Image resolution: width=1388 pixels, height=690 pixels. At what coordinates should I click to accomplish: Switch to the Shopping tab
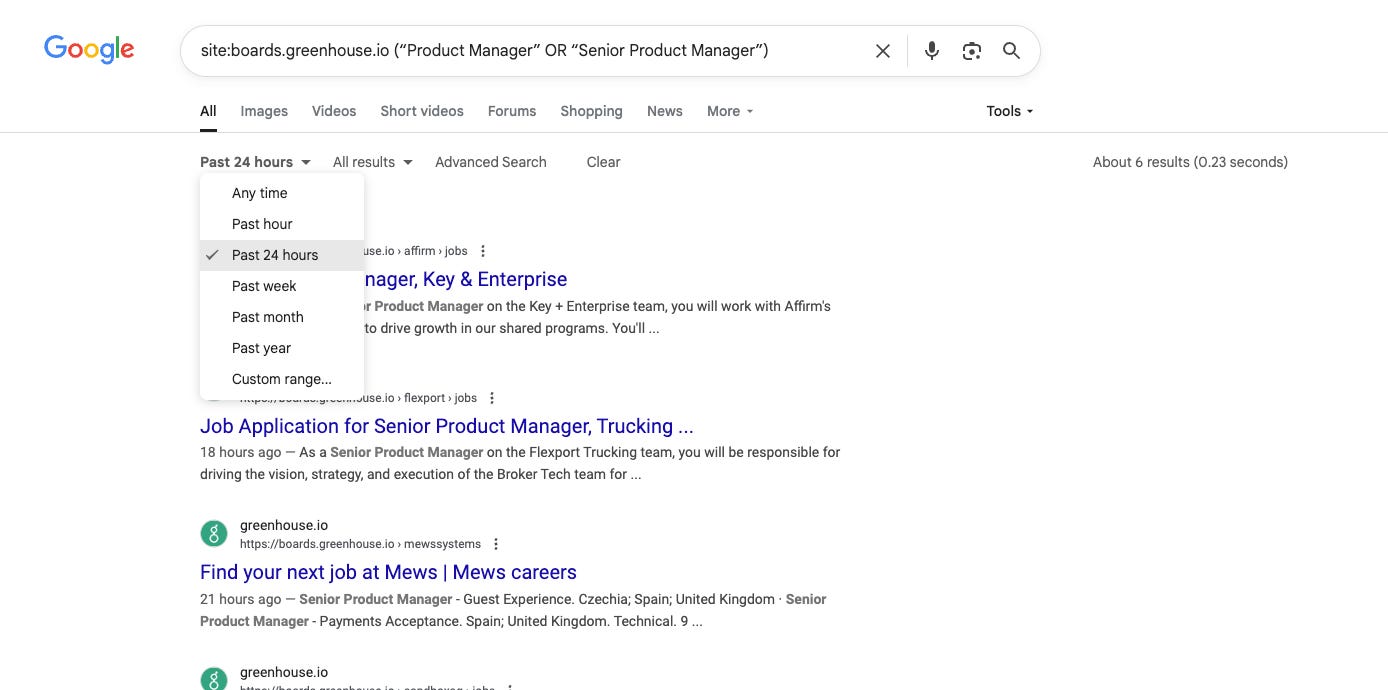pyautogui.click(x=591, y=111)
